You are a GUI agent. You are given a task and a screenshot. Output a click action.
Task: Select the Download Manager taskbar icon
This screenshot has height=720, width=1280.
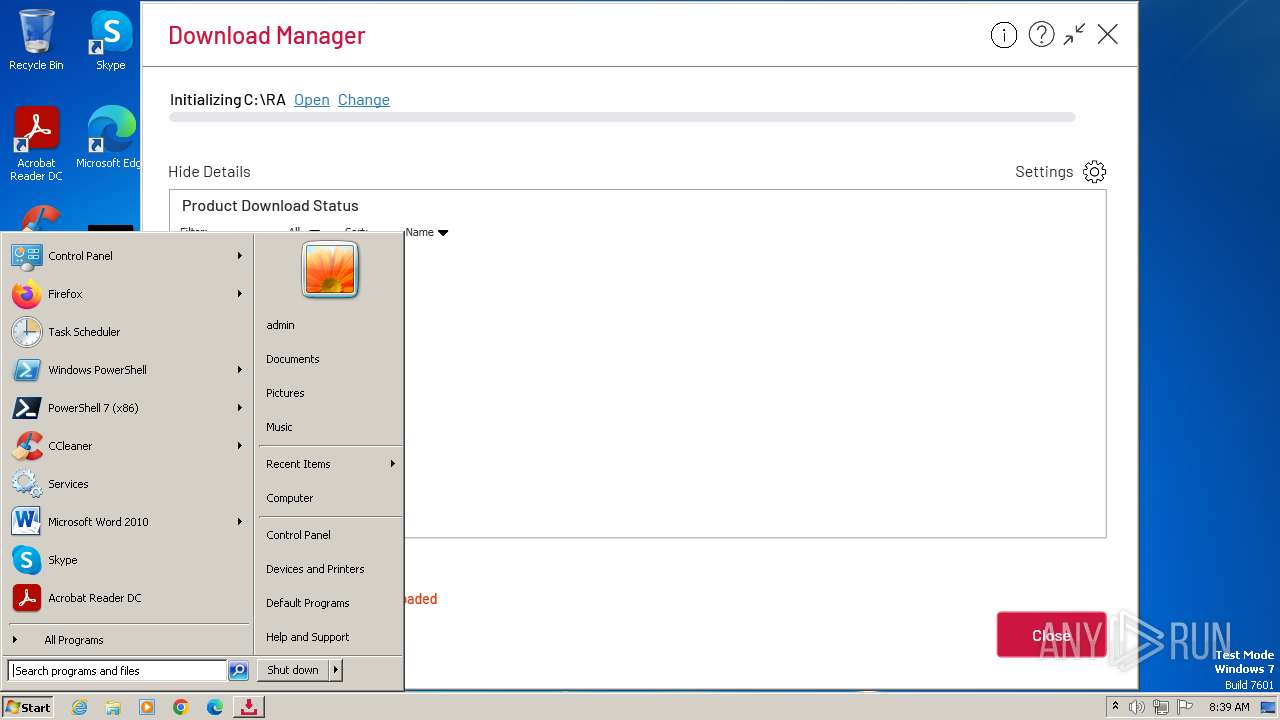coord(248,707)
